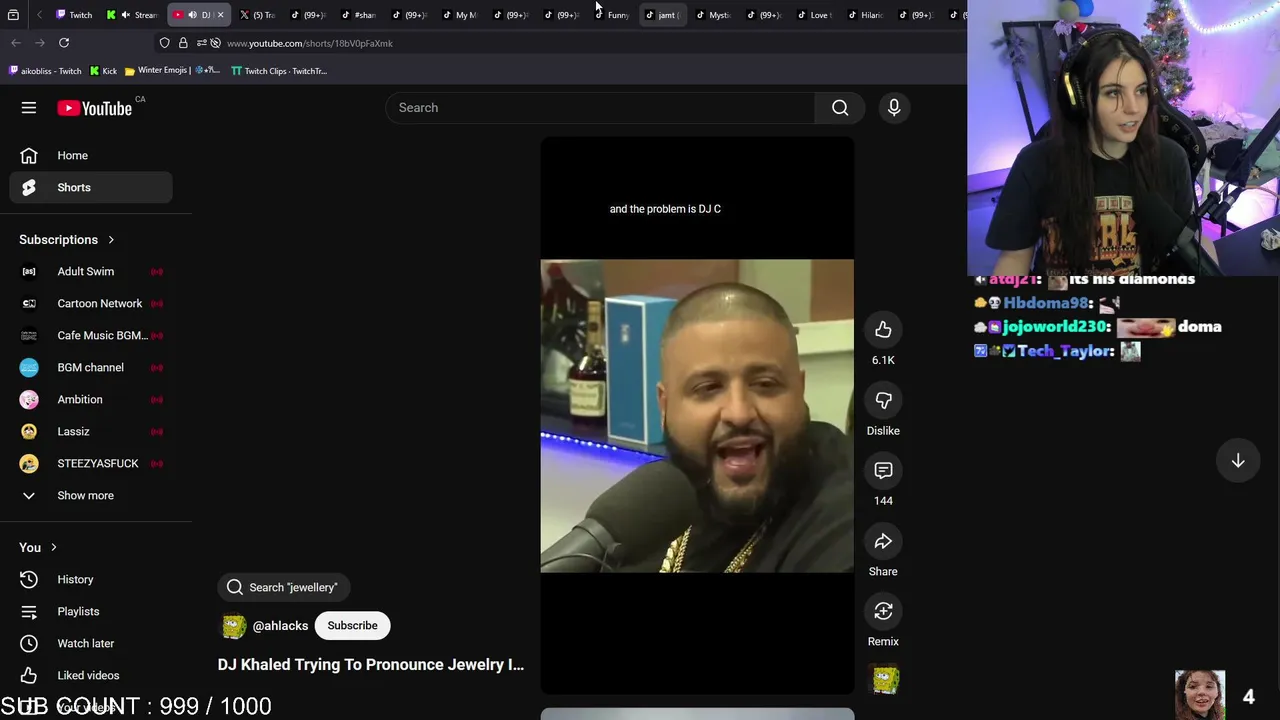Open the comments showing 144
Viewport: 1280px width, 720px height.
883,471
